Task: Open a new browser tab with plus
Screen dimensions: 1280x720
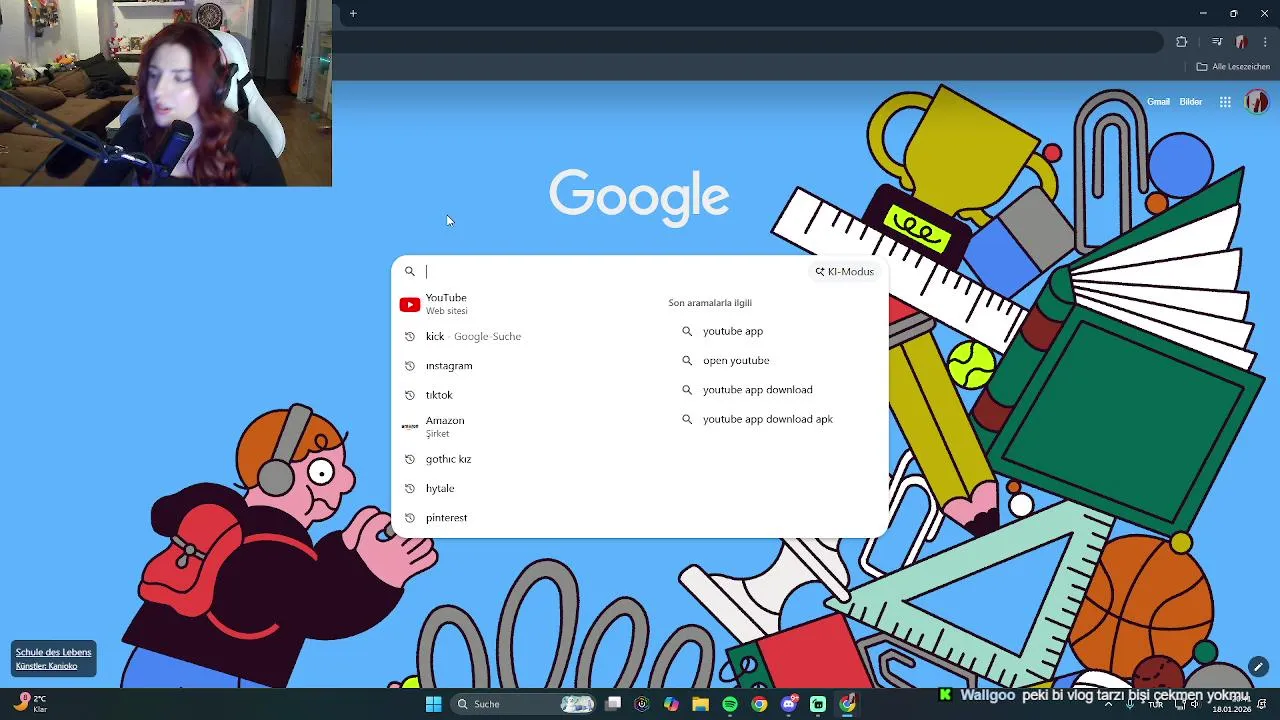Action: point(353,13)
